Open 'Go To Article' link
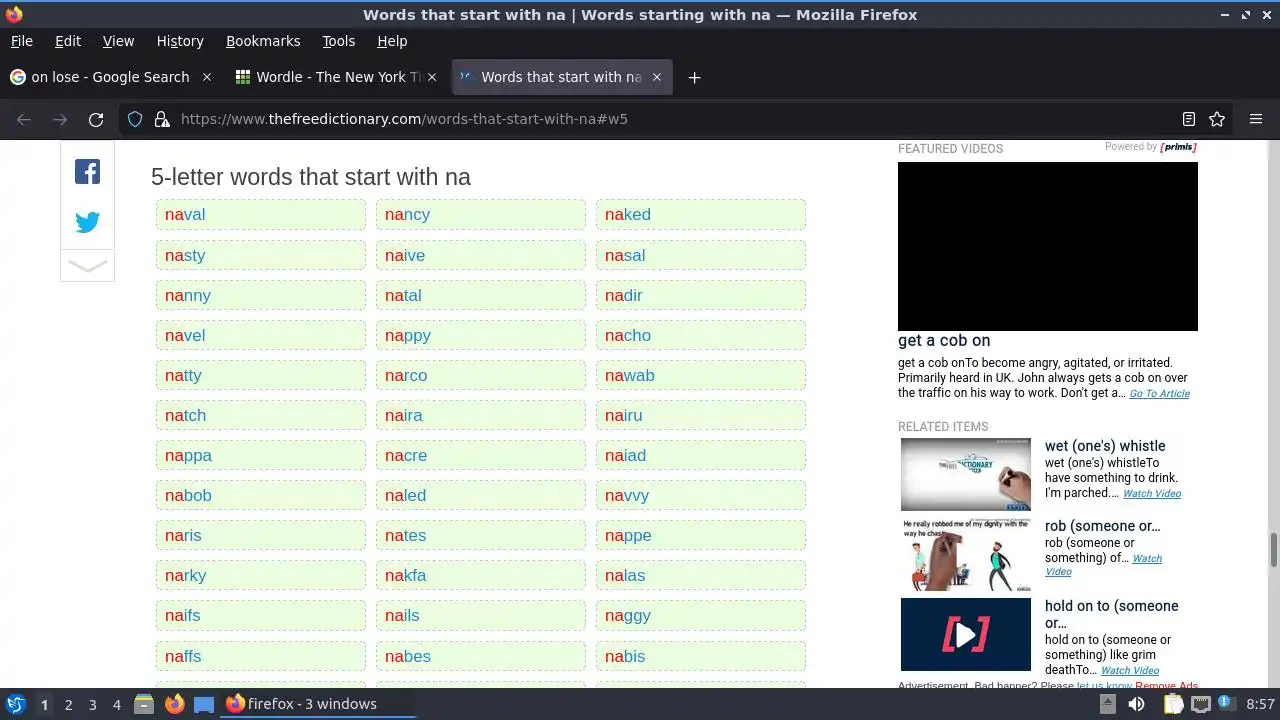This screenshot has height=720, width=1280. coord(1159,394)
